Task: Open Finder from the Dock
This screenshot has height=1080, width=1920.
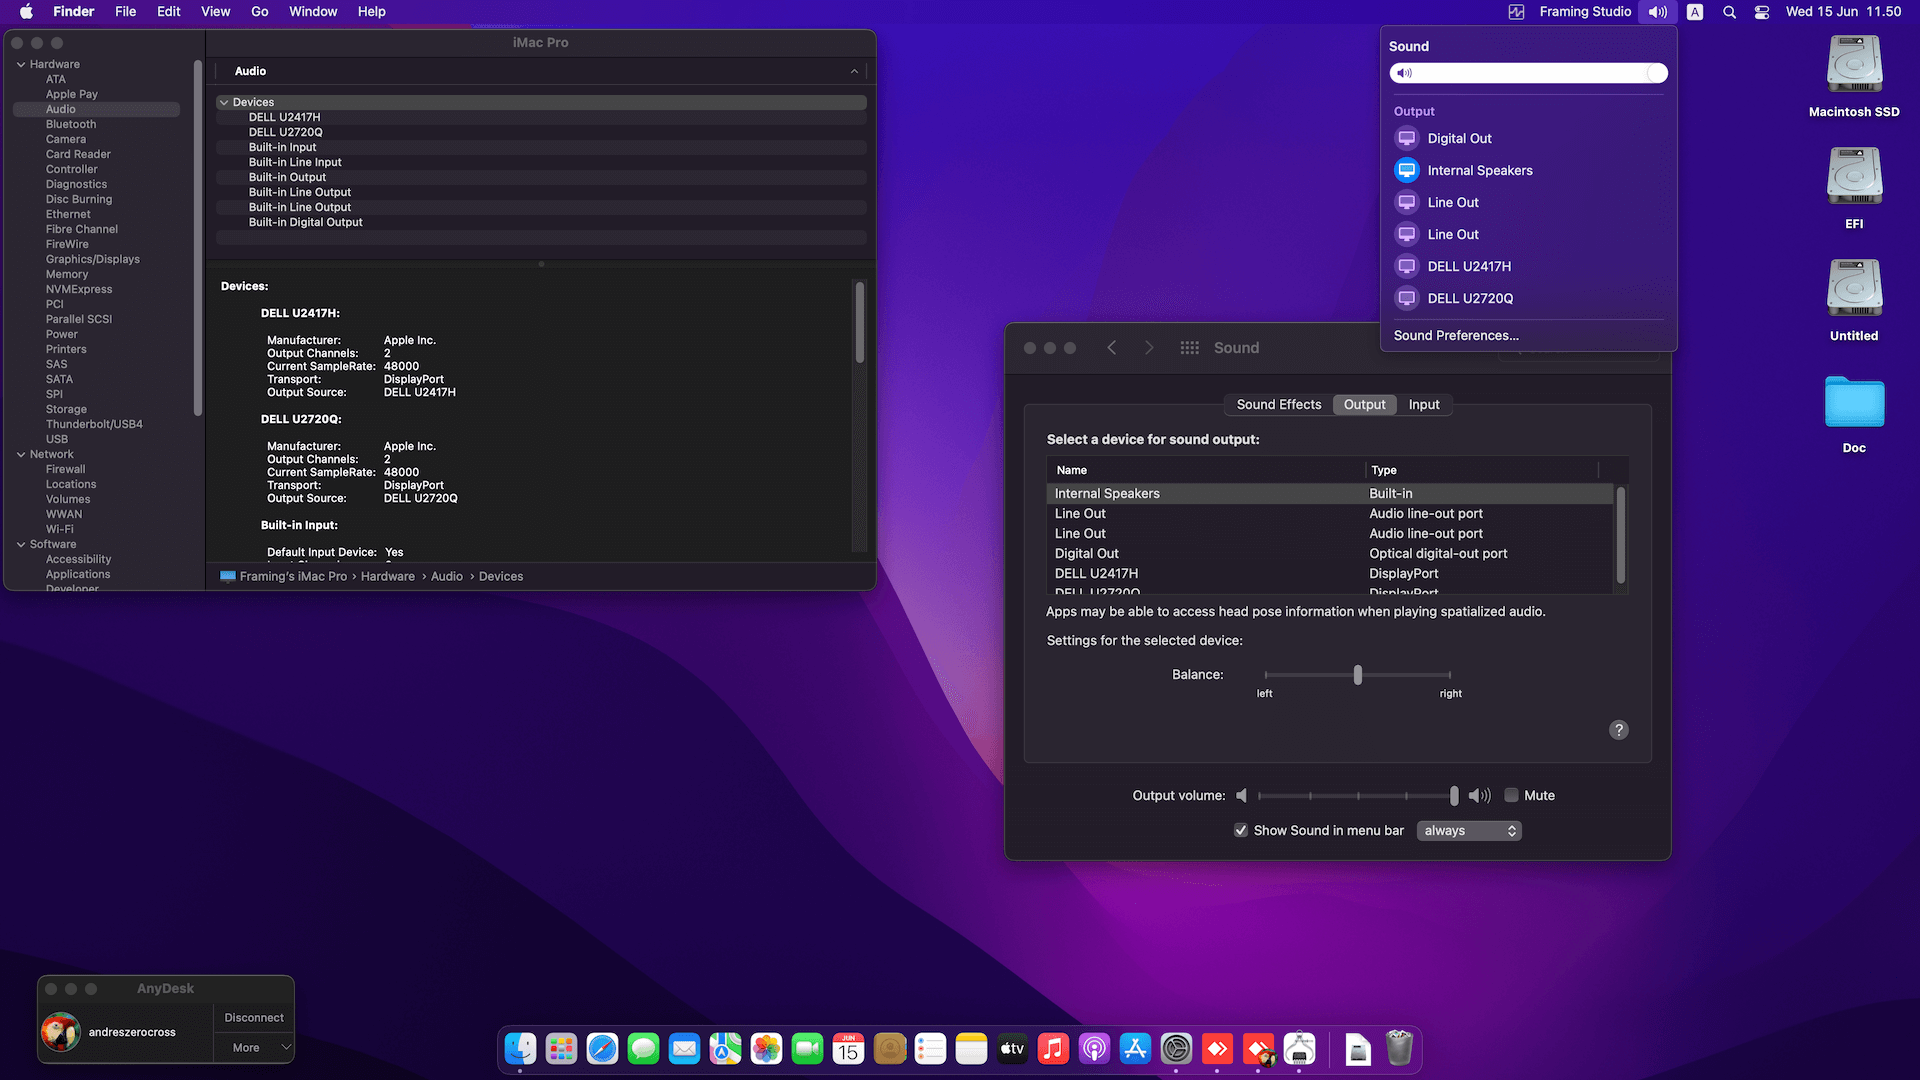Action: coord(520,1048)
